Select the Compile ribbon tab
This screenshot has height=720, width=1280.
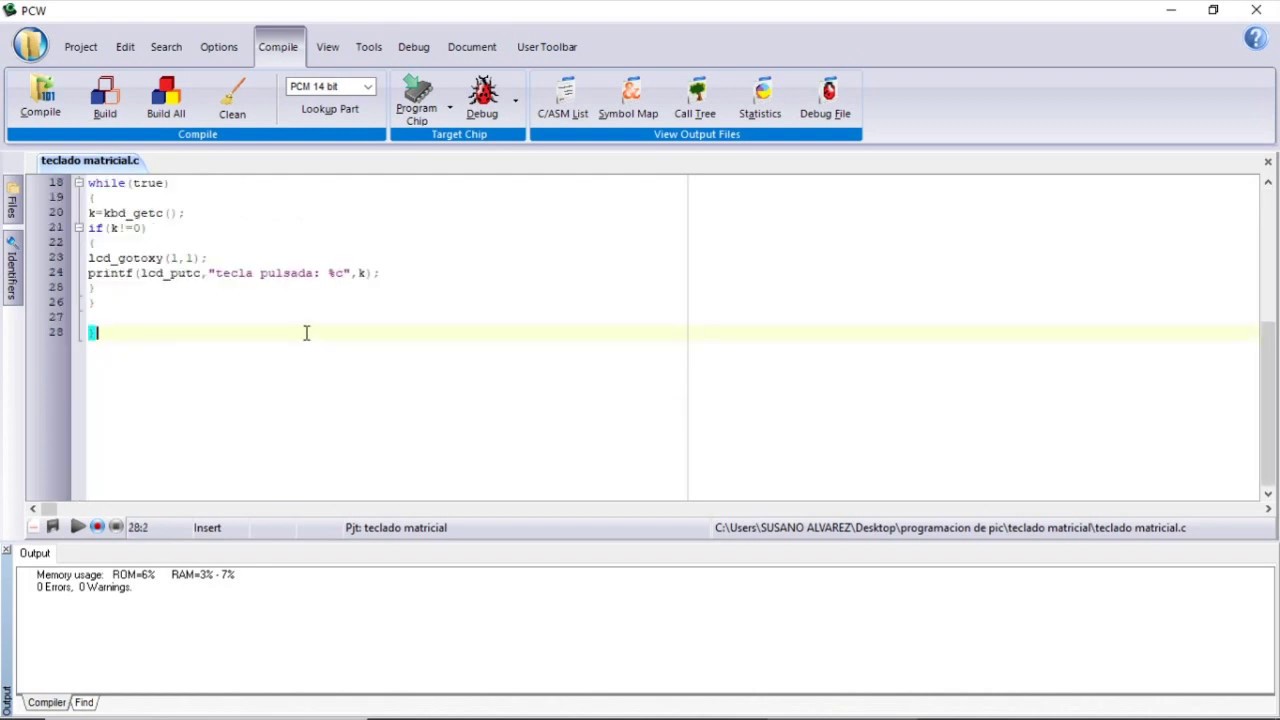coord(278,47)
